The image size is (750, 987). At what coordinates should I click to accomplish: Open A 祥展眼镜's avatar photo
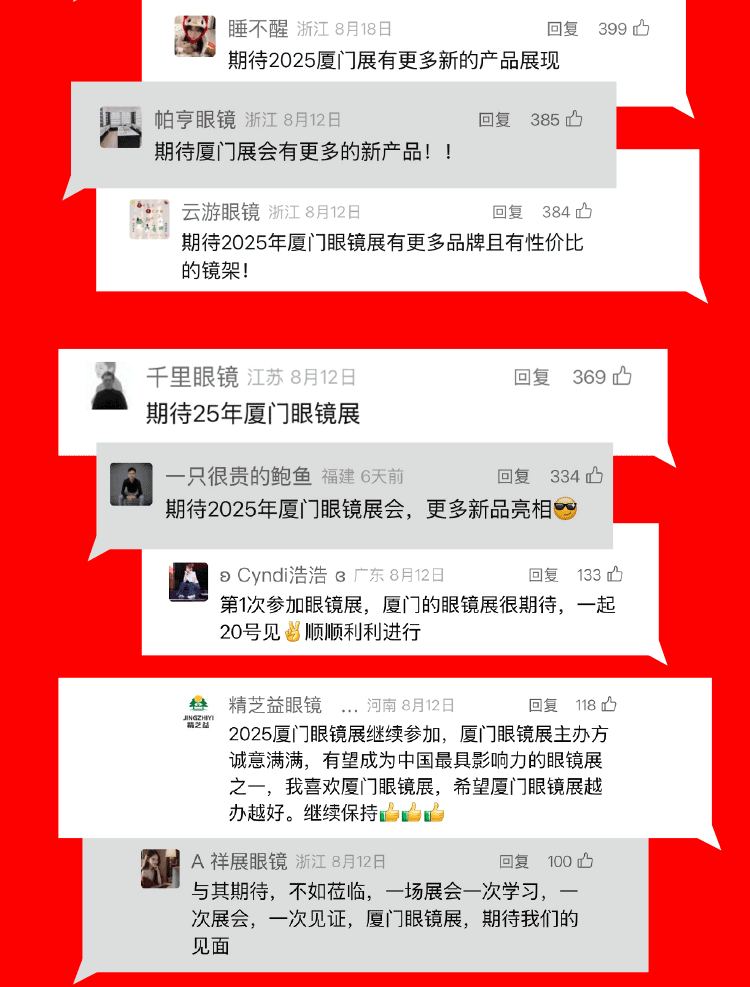pyautogui.click(x=161, y=869)
